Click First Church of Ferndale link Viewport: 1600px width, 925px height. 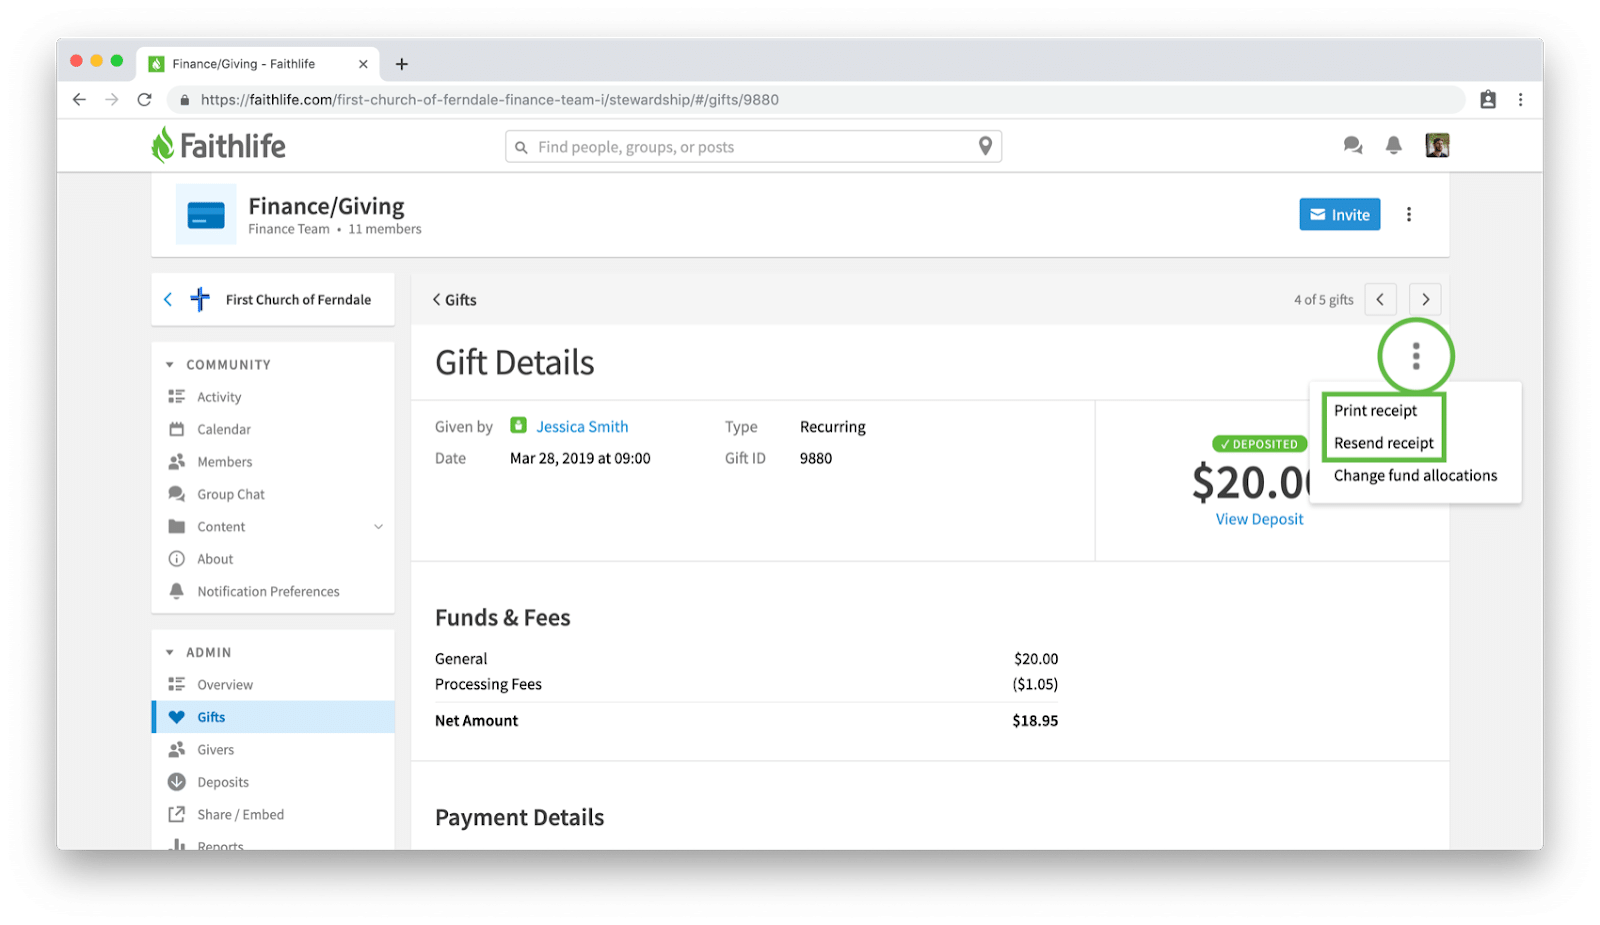[298, 299]
